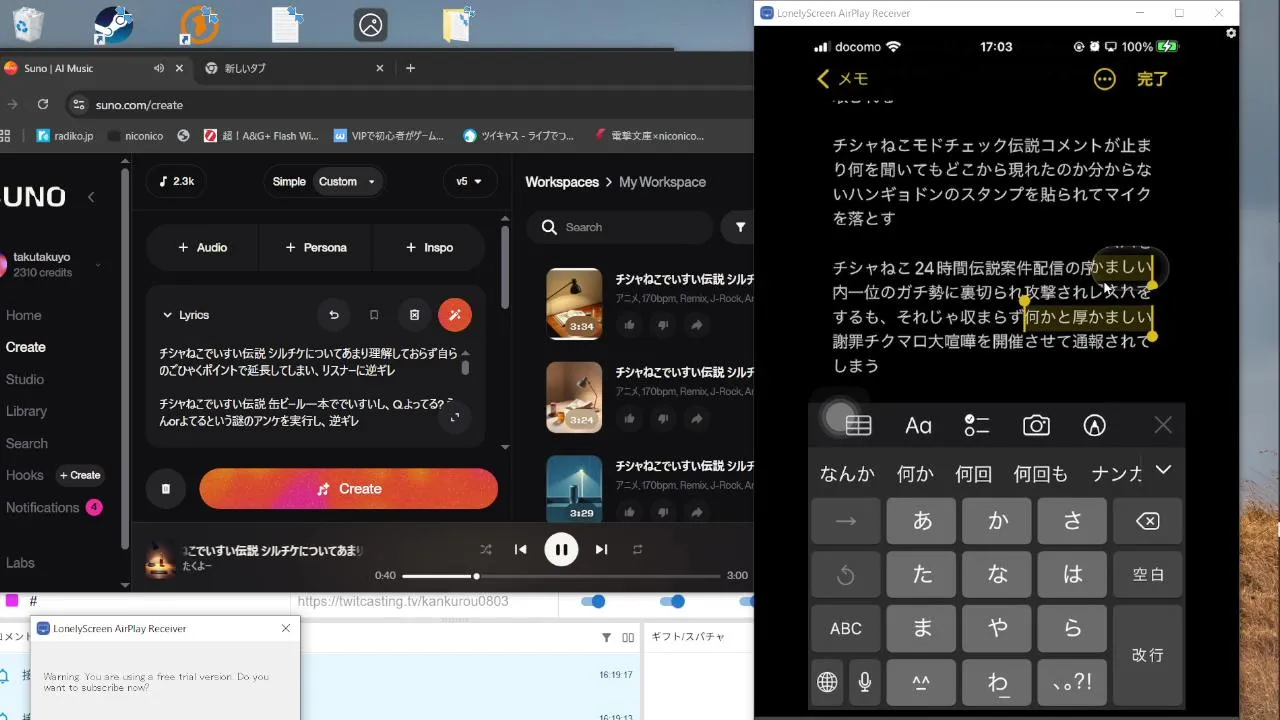Expand the lyrics editor to fullscreen
The width and height of the screenshot is (1280, 720).
click(x=455, y=418)
